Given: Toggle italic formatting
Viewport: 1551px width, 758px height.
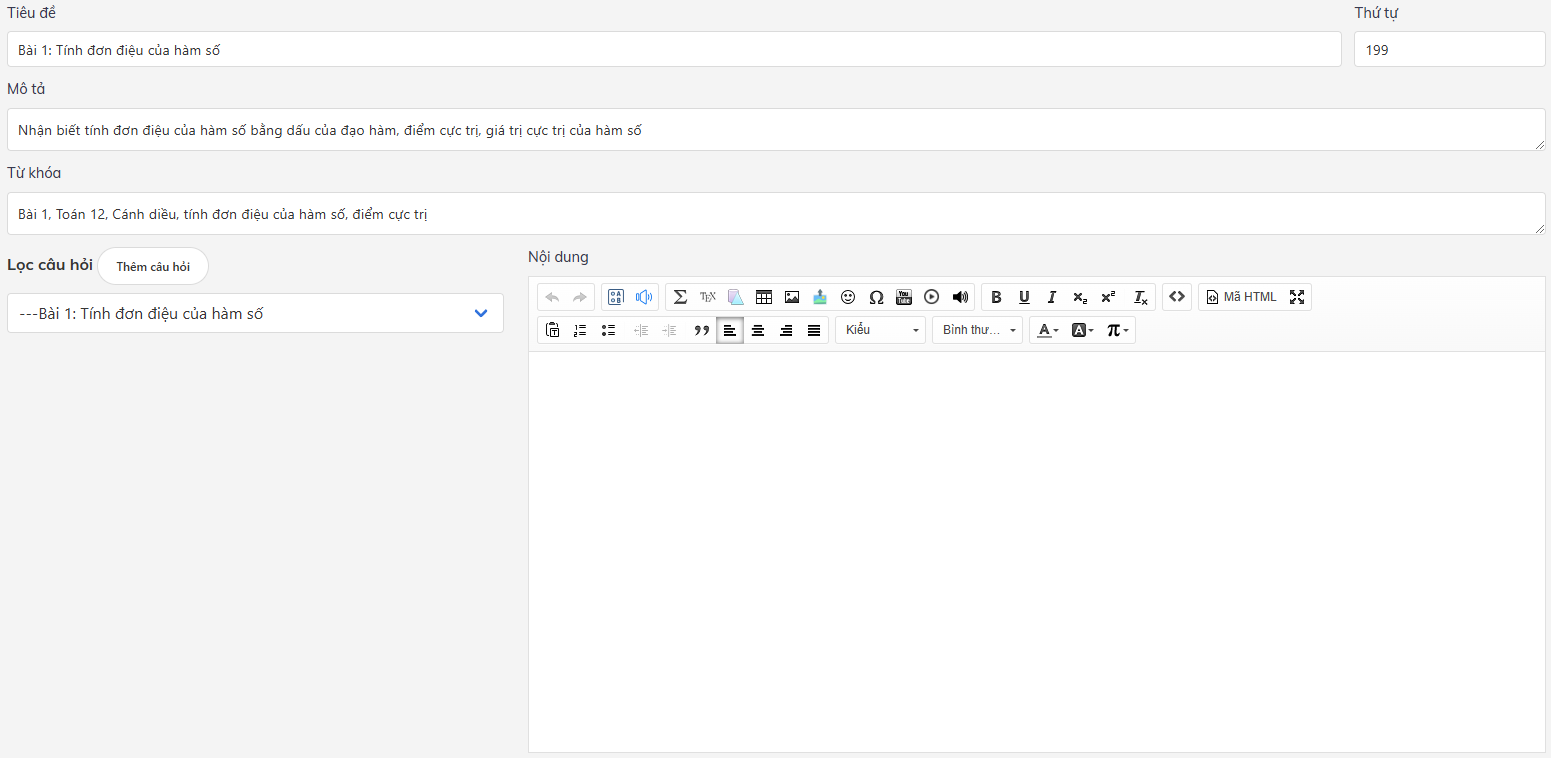Looking at the screenshot, I should (x=1052, y=297).
